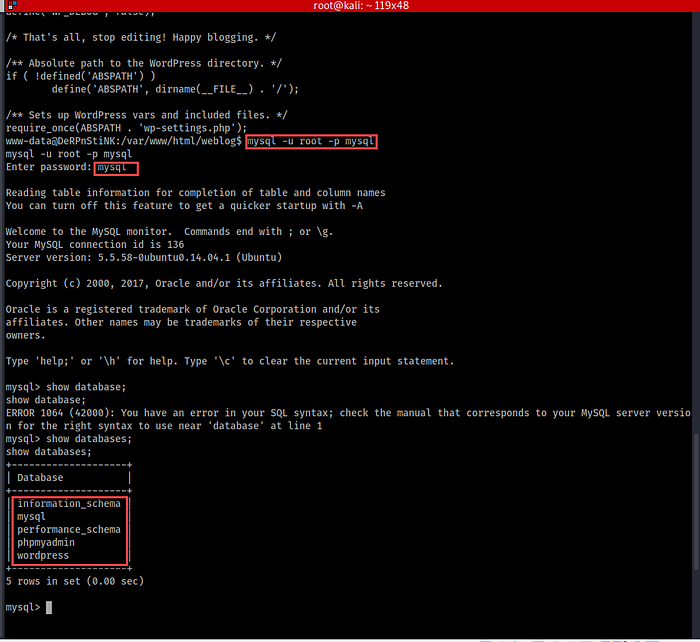The height and width of the screenshot is (642, 700).
Task: Click the highlighted 'mysql -u root -p mysql' command
Action: click(311, 142)
